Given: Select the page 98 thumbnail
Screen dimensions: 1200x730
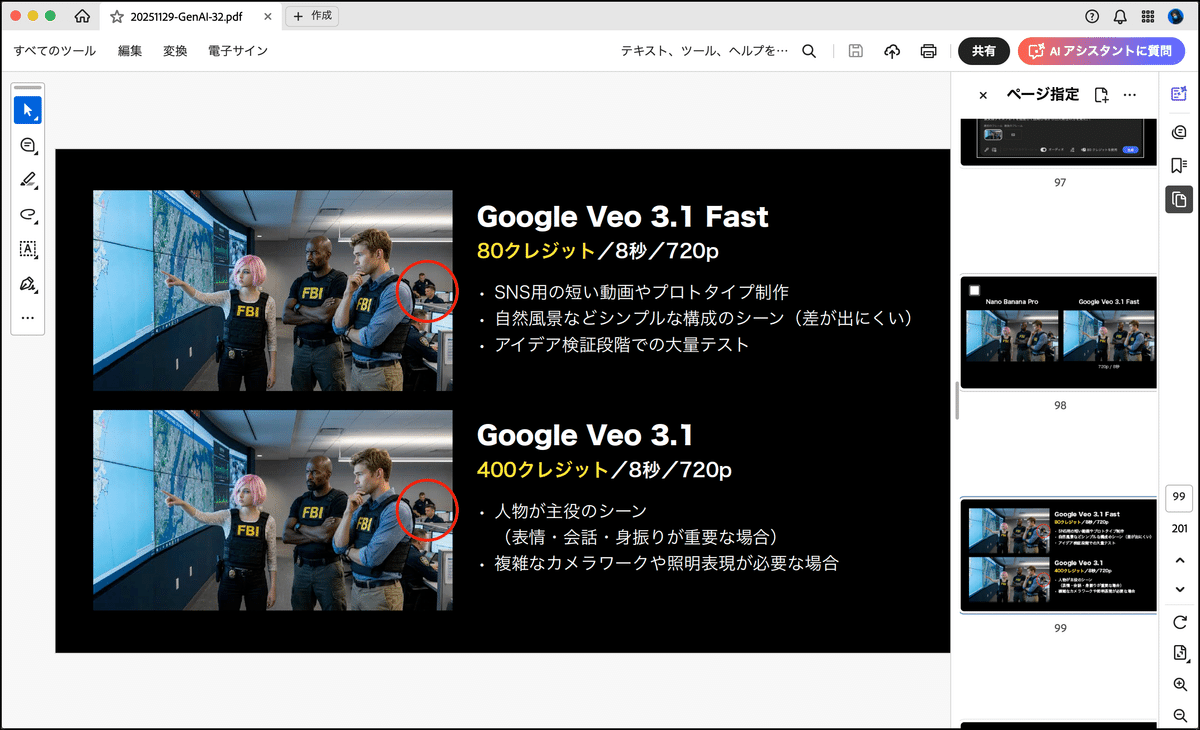Looking at the screenshot, I should tap(1058, 333).
